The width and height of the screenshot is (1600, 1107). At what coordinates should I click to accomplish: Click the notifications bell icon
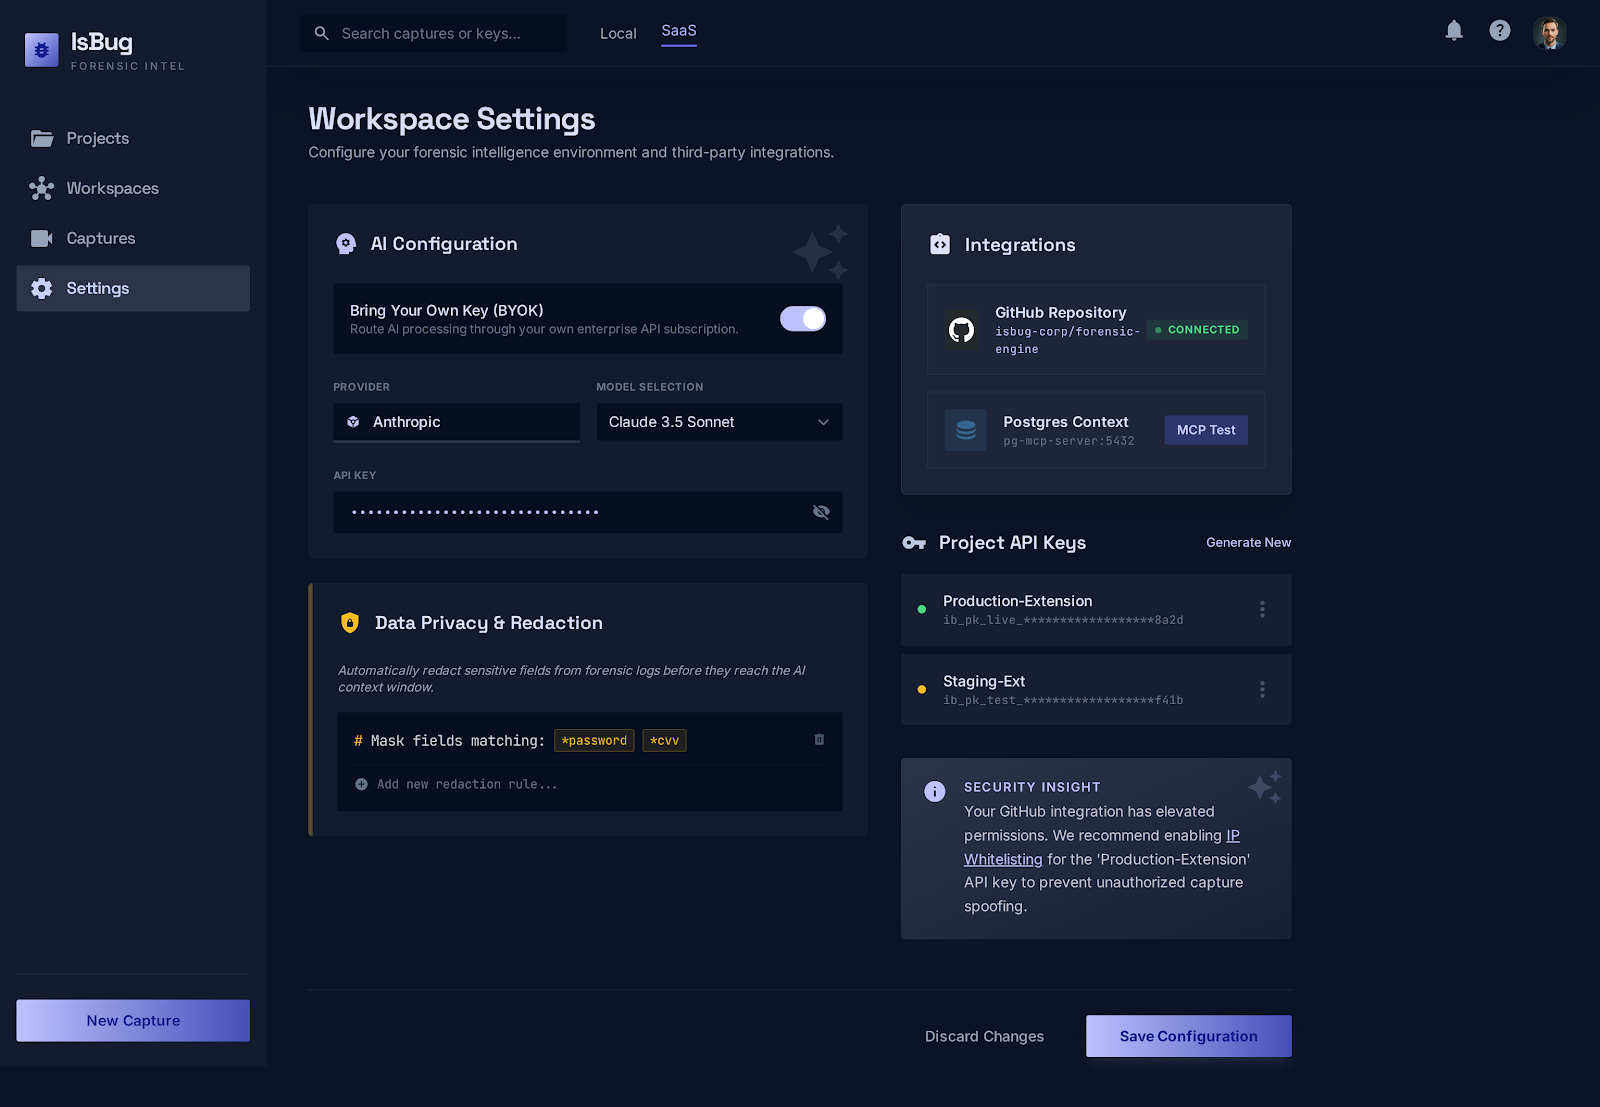coord(1454,31)
